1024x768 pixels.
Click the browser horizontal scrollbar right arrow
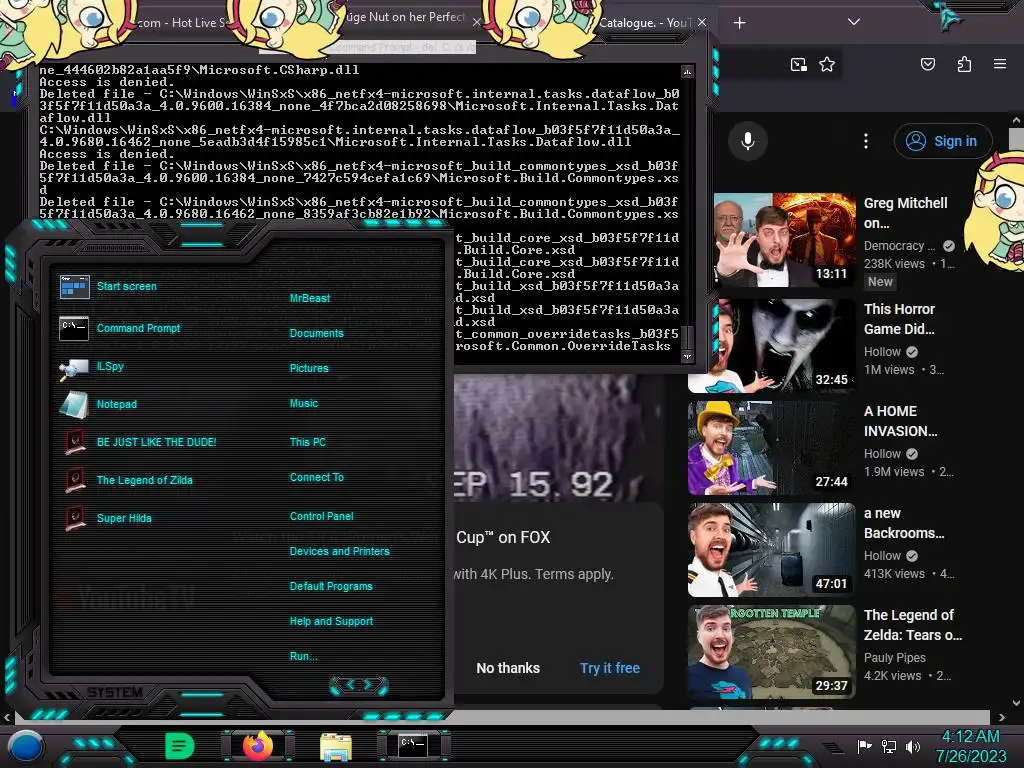pyautogui.click(x=1001, y=717)
